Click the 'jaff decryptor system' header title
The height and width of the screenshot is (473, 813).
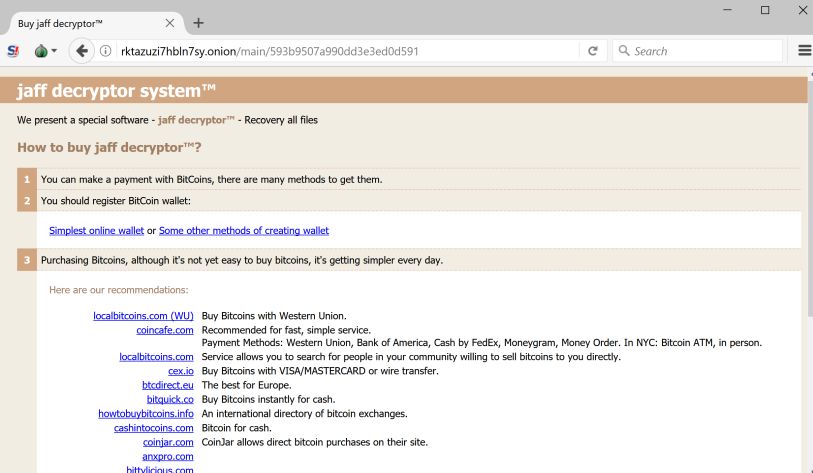click(x=116, y=90)
